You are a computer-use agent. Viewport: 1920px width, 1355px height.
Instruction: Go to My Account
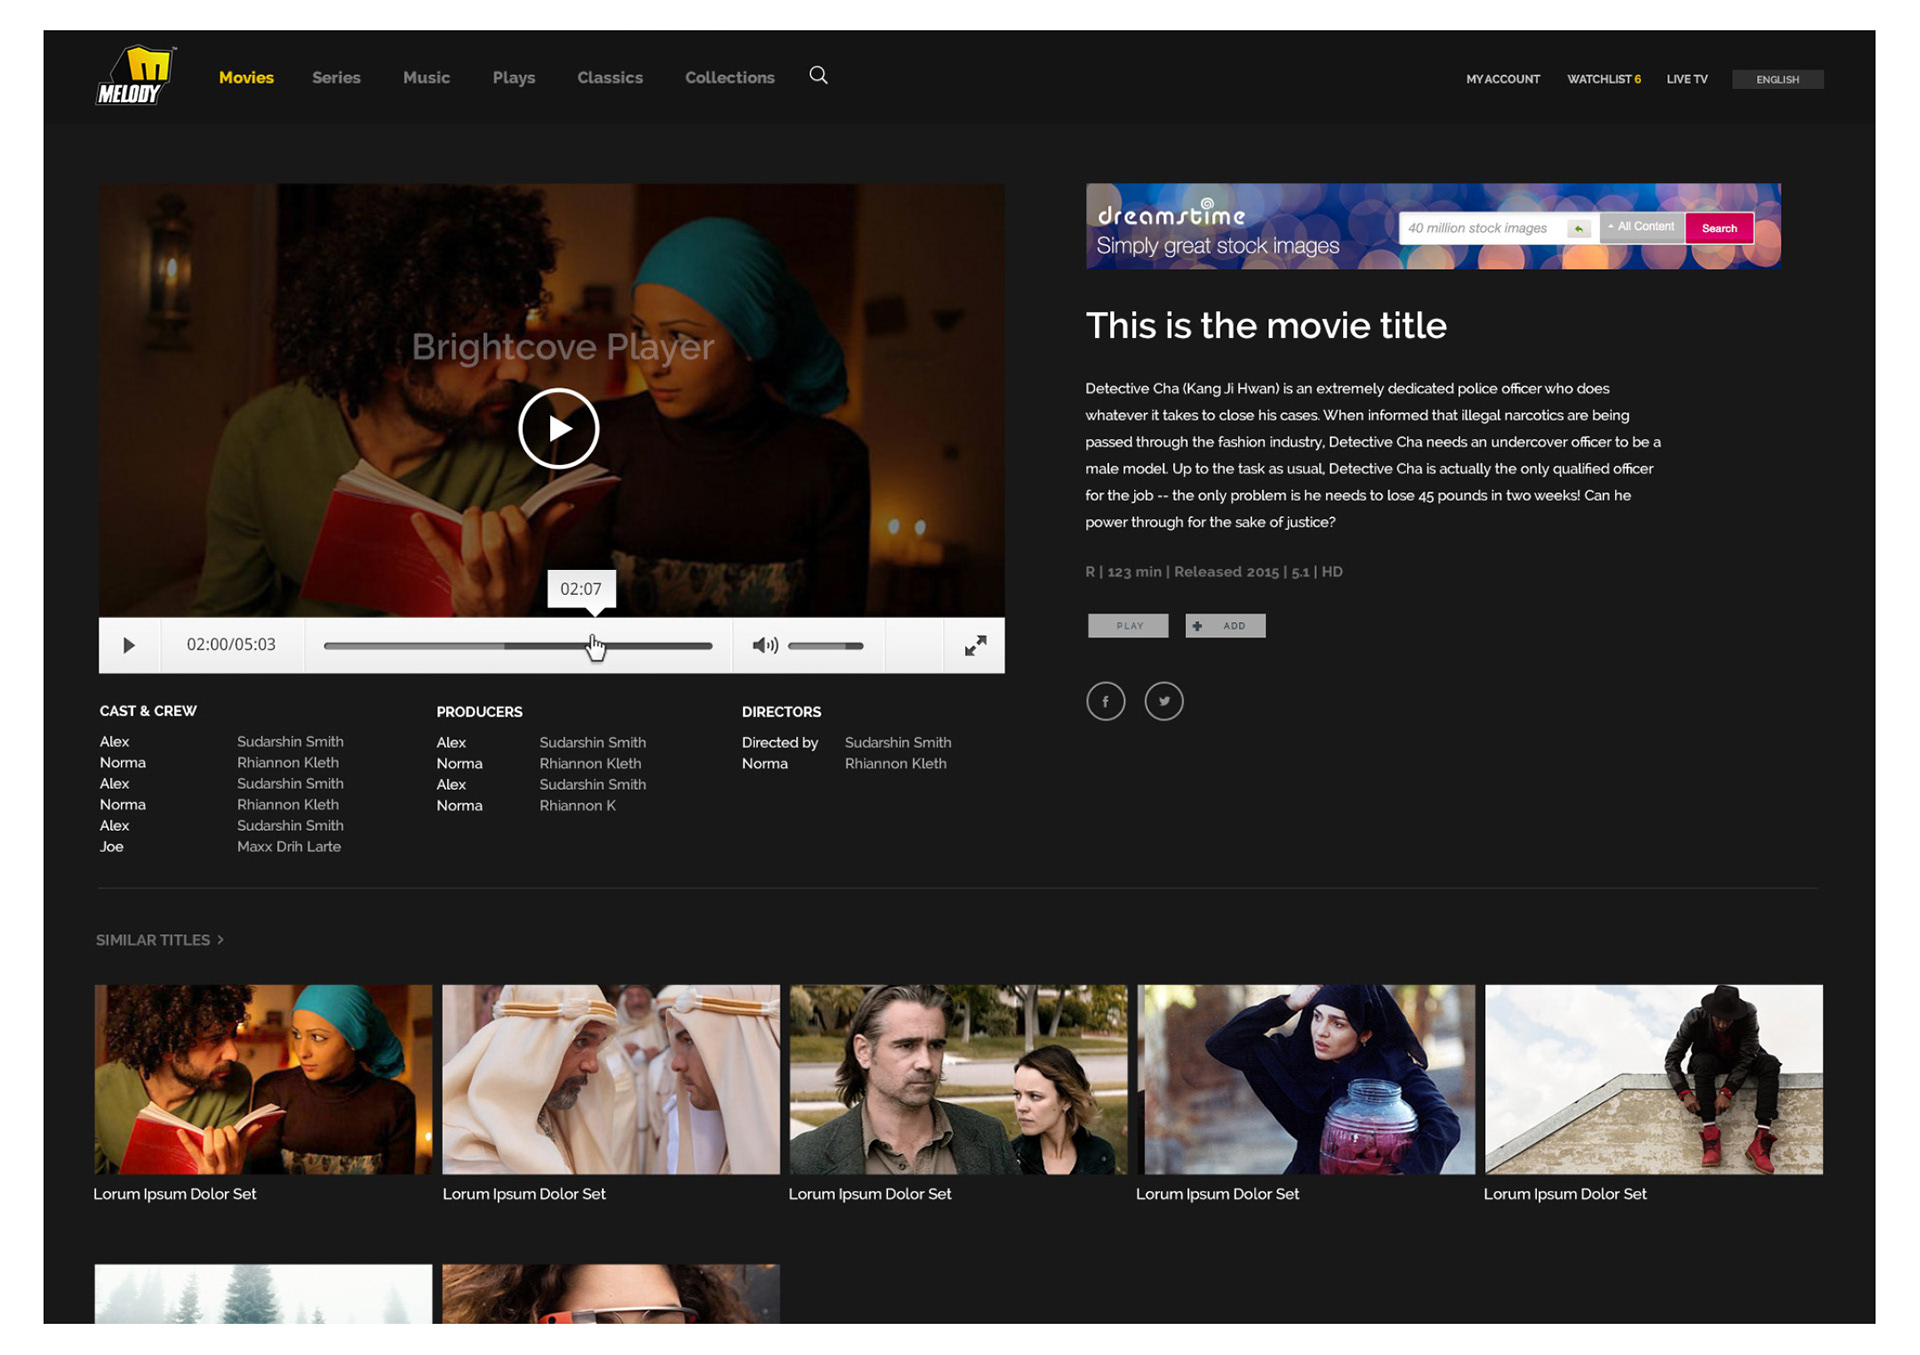point(1503,79)
